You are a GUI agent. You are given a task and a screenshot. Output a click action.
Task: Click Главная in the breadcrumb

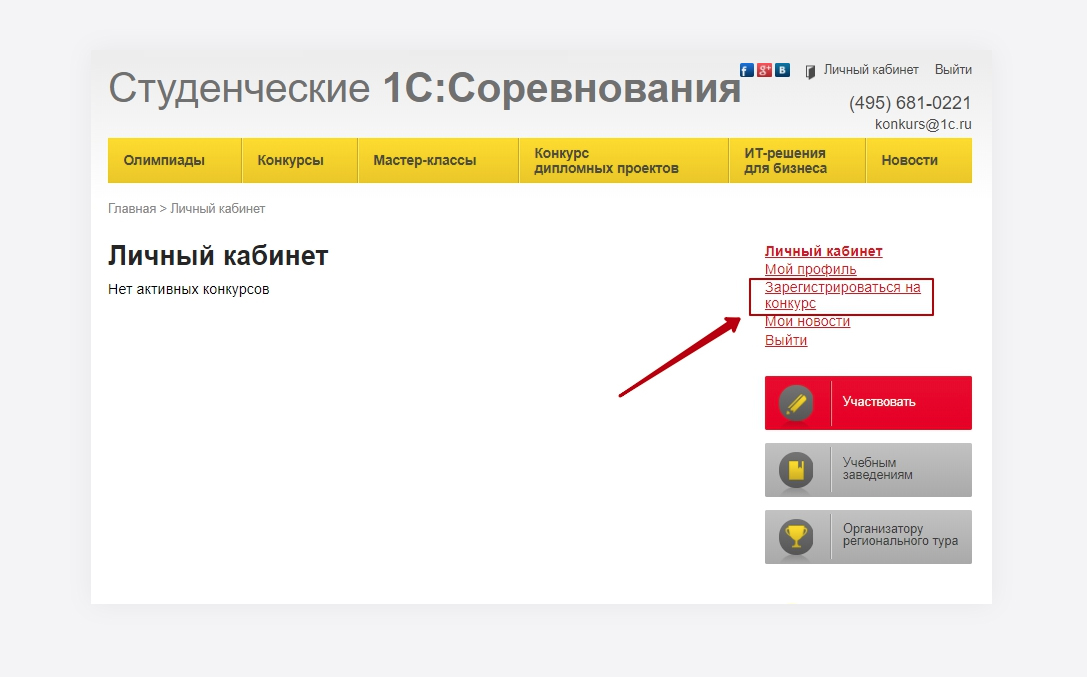tap(131, 209)
